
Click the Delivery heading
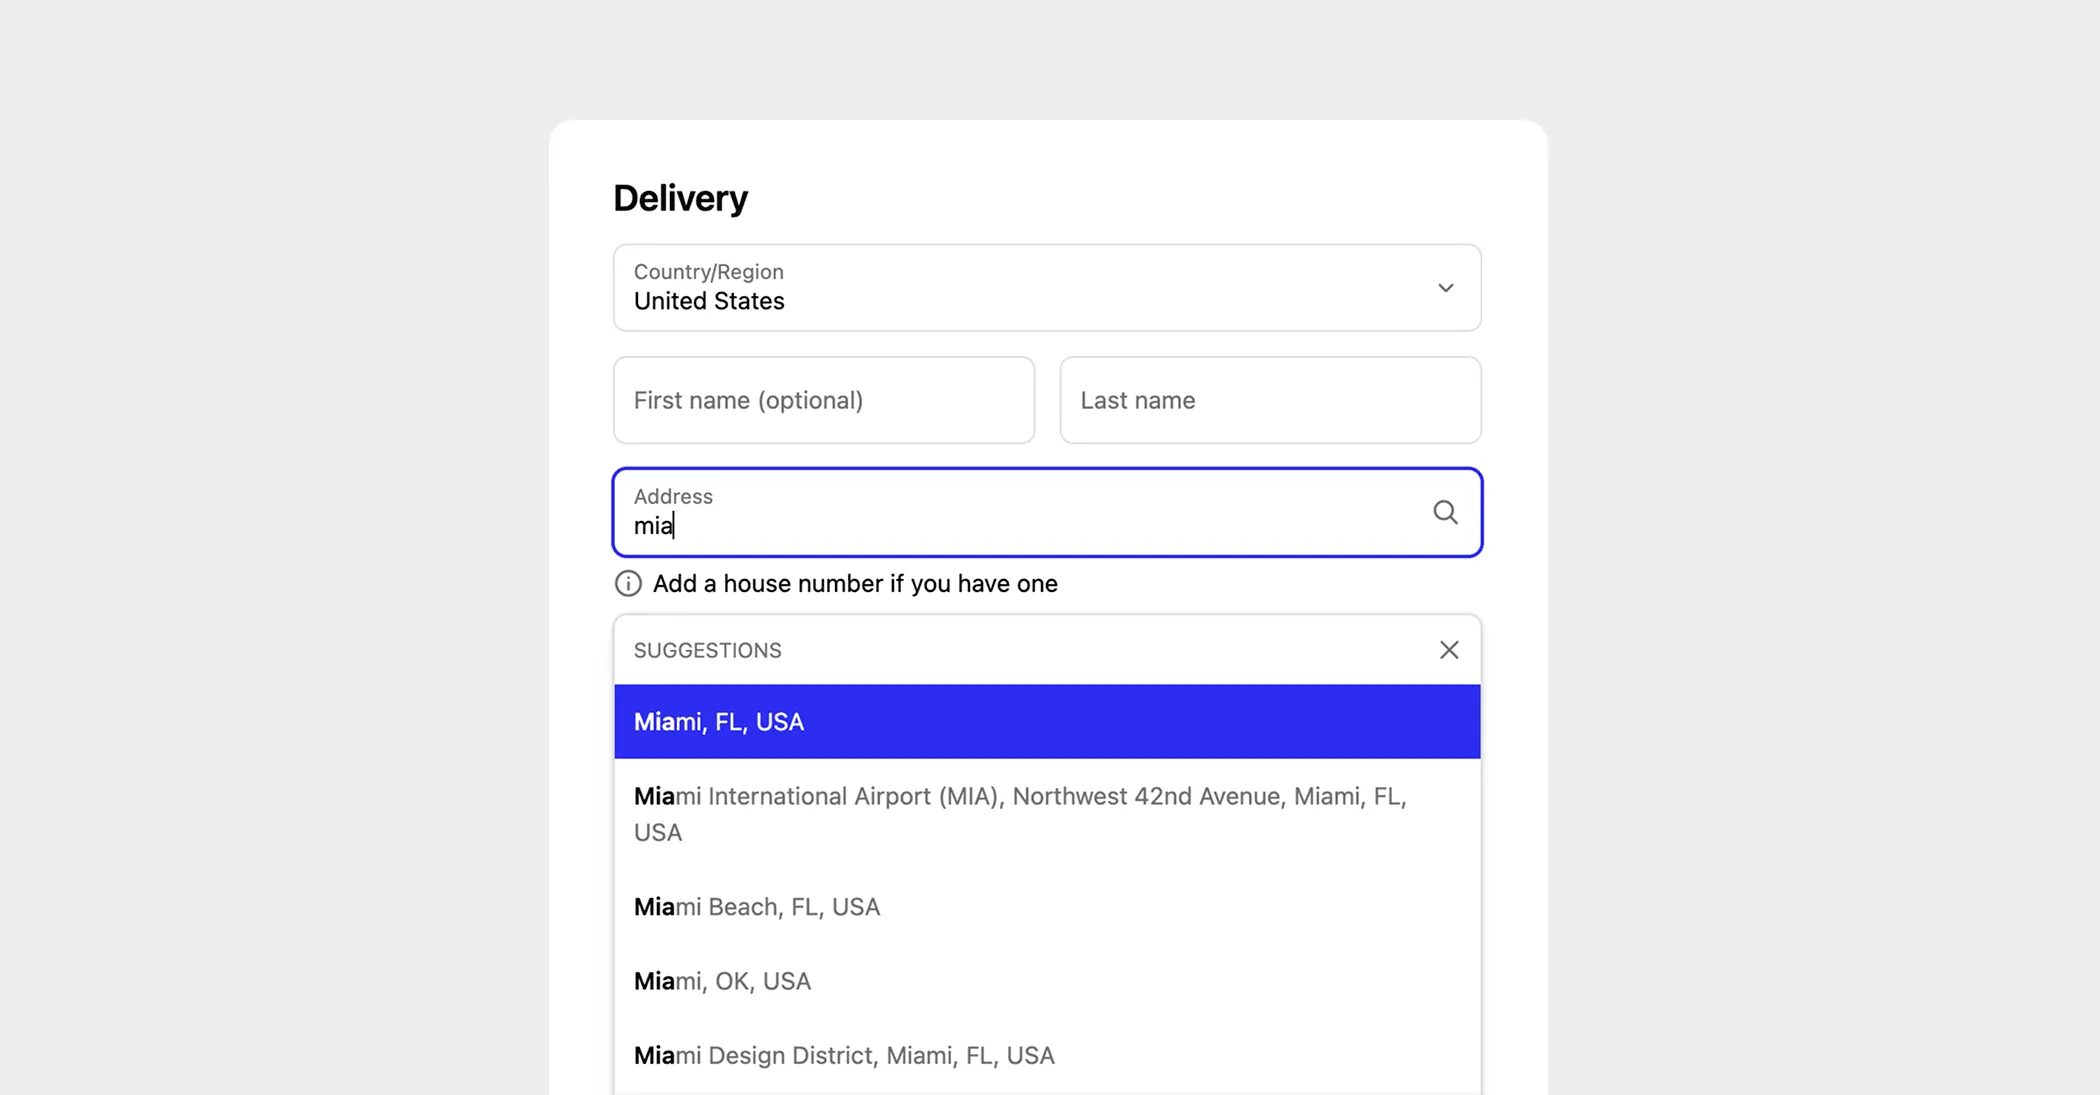(x=680, y=197)
